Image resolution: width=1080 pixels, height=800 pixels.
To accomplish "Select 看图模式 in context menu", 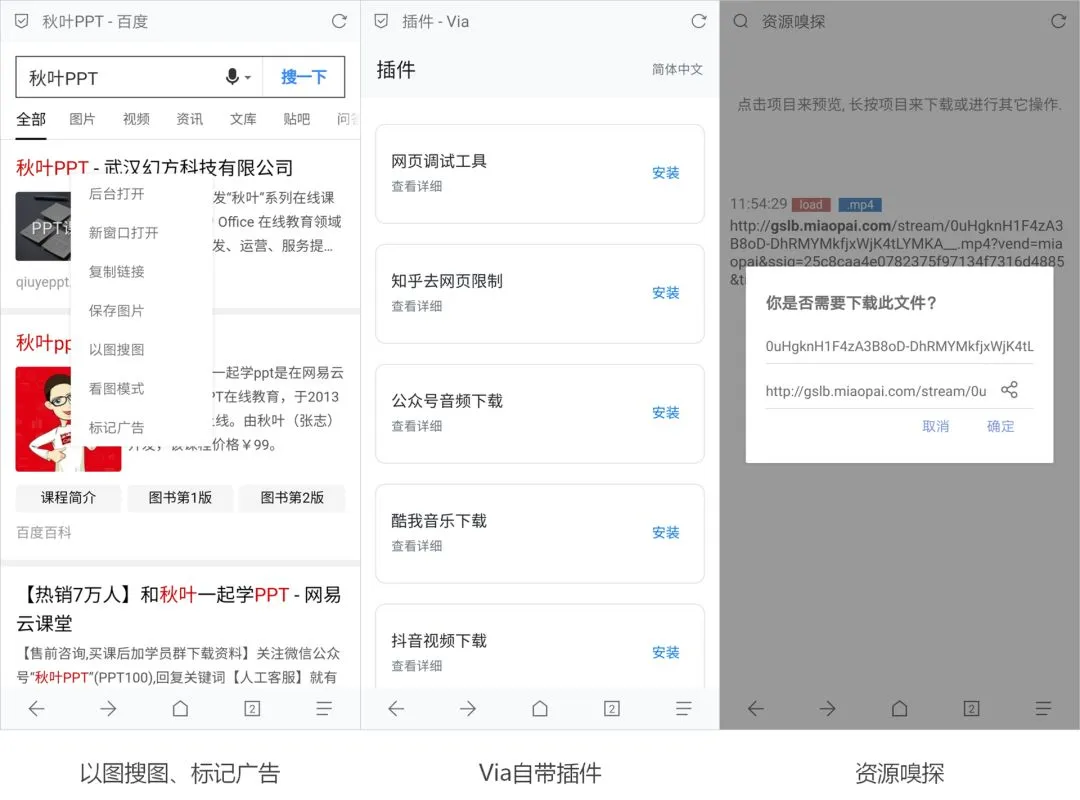I will point(116,389).
